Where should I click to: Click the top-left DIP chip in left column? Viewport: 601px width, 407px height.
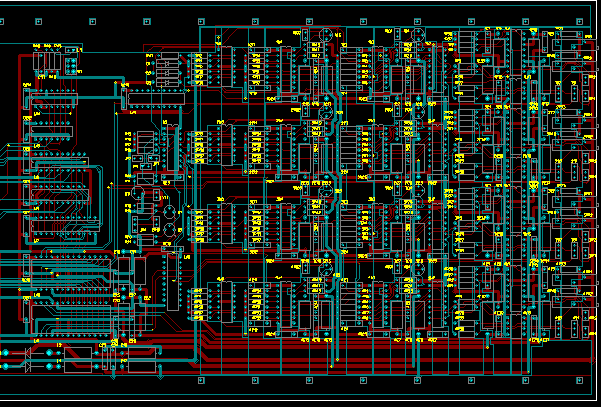click(x=52, y=102)
